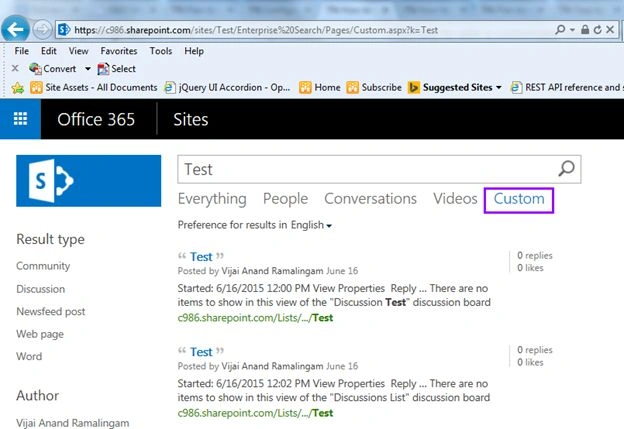Open the Favorites menu

[119, 51]
